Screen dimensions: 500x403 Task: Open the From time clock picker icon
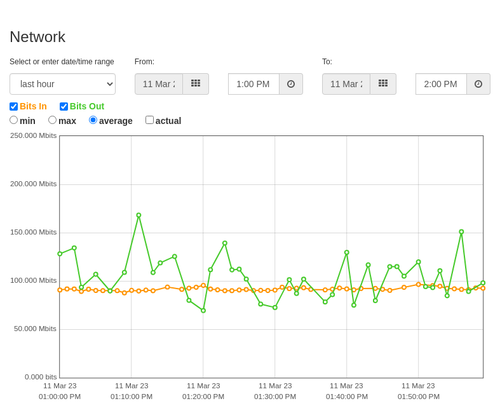click(291, 84)
